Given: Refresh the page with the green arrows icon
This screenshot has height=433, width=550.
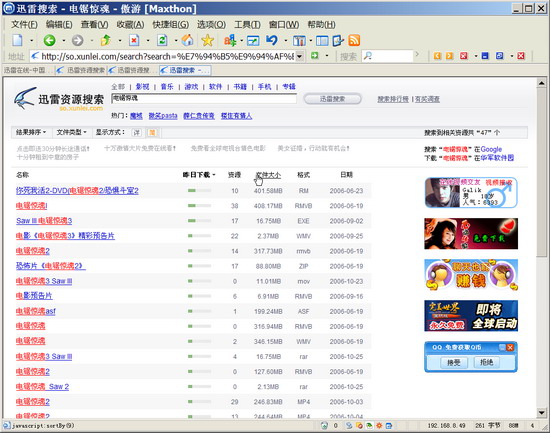Looking at the screenshot, I should 162,40.
